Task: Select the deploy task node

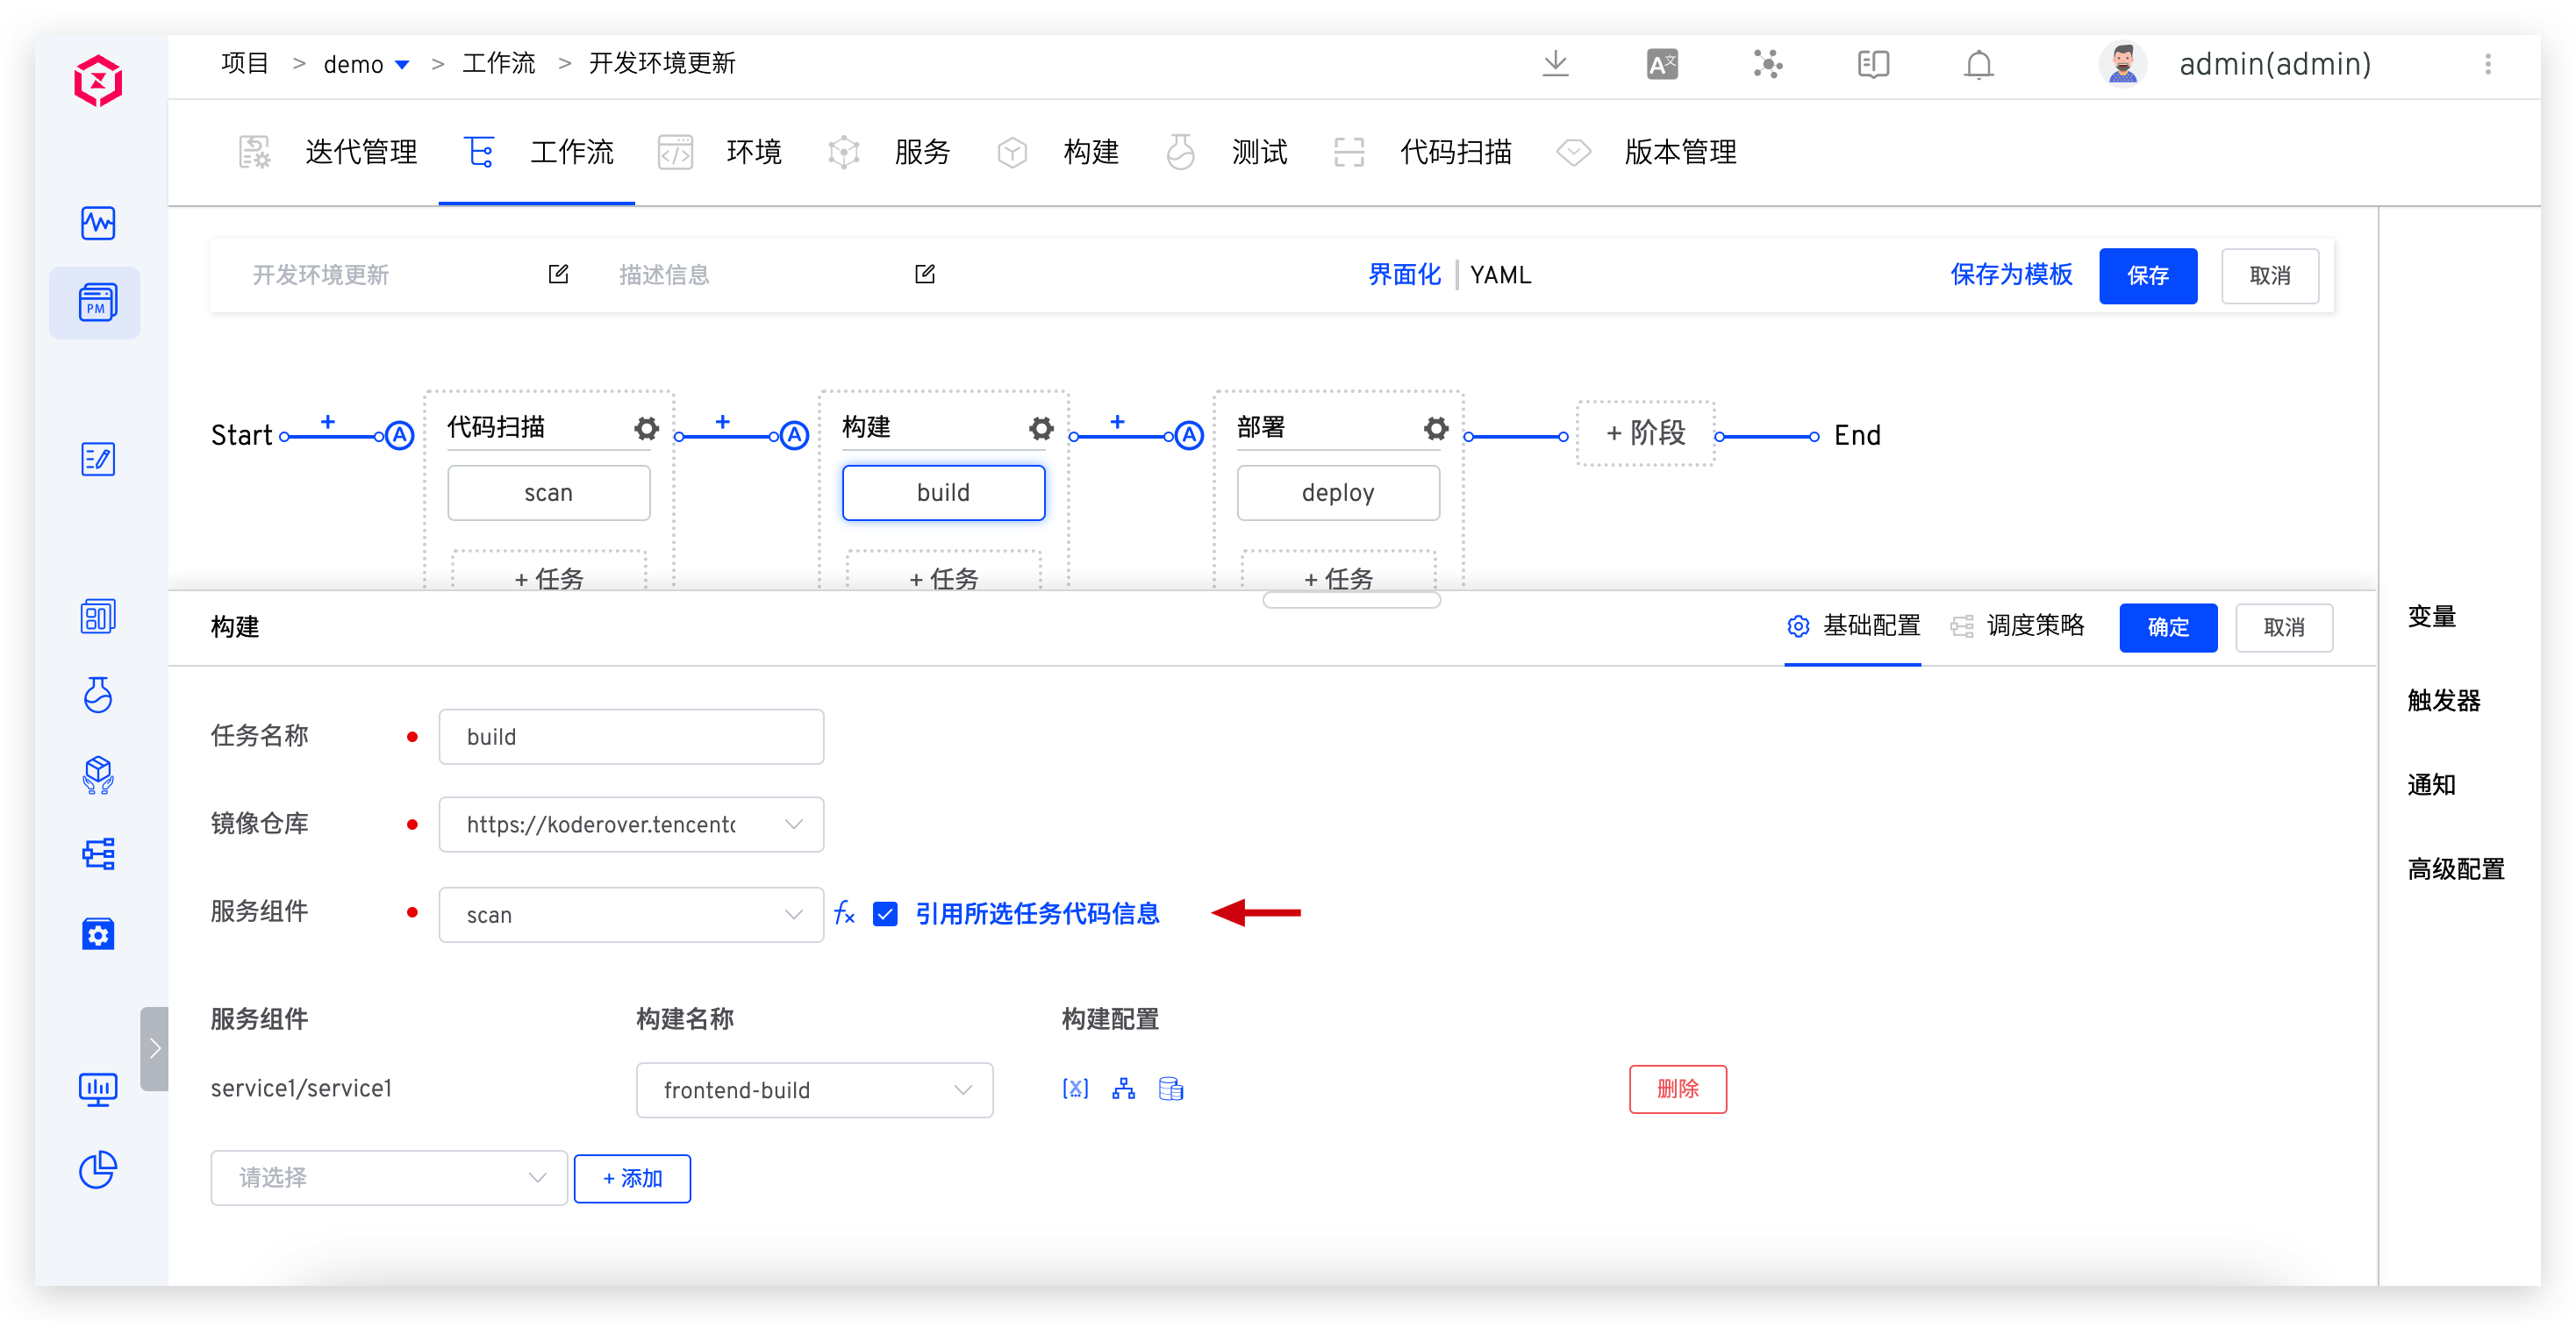Action: tap(1338, 493)
